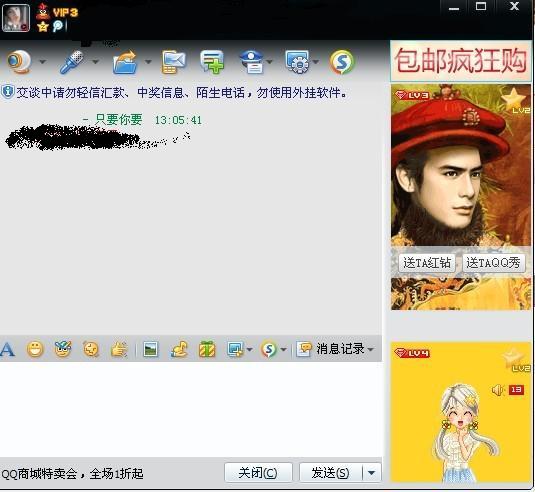Open the smiley emoticon picker
The width and height of the screenshot is (535, 492).
click(35, 349)
